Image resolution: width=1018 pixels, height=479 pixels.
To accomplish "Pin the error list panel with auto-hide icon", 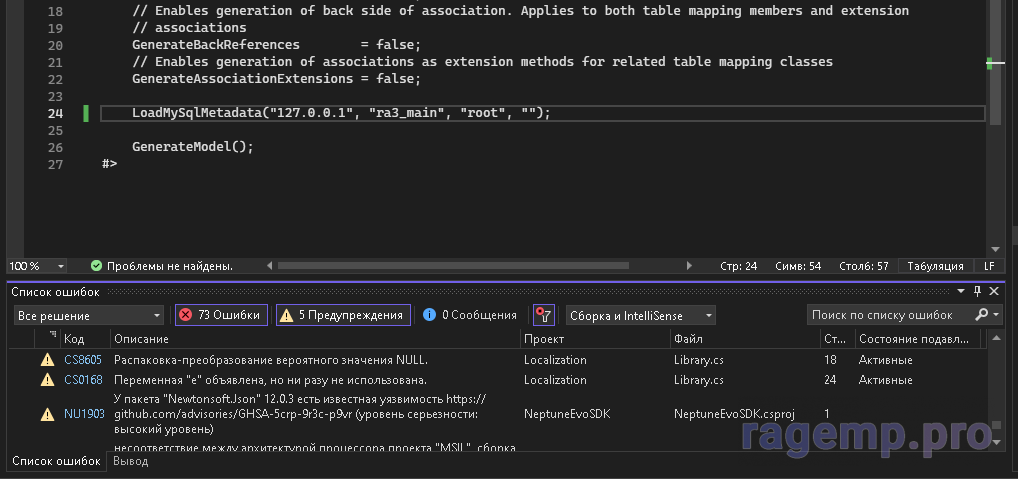I will tap(977, 291).
